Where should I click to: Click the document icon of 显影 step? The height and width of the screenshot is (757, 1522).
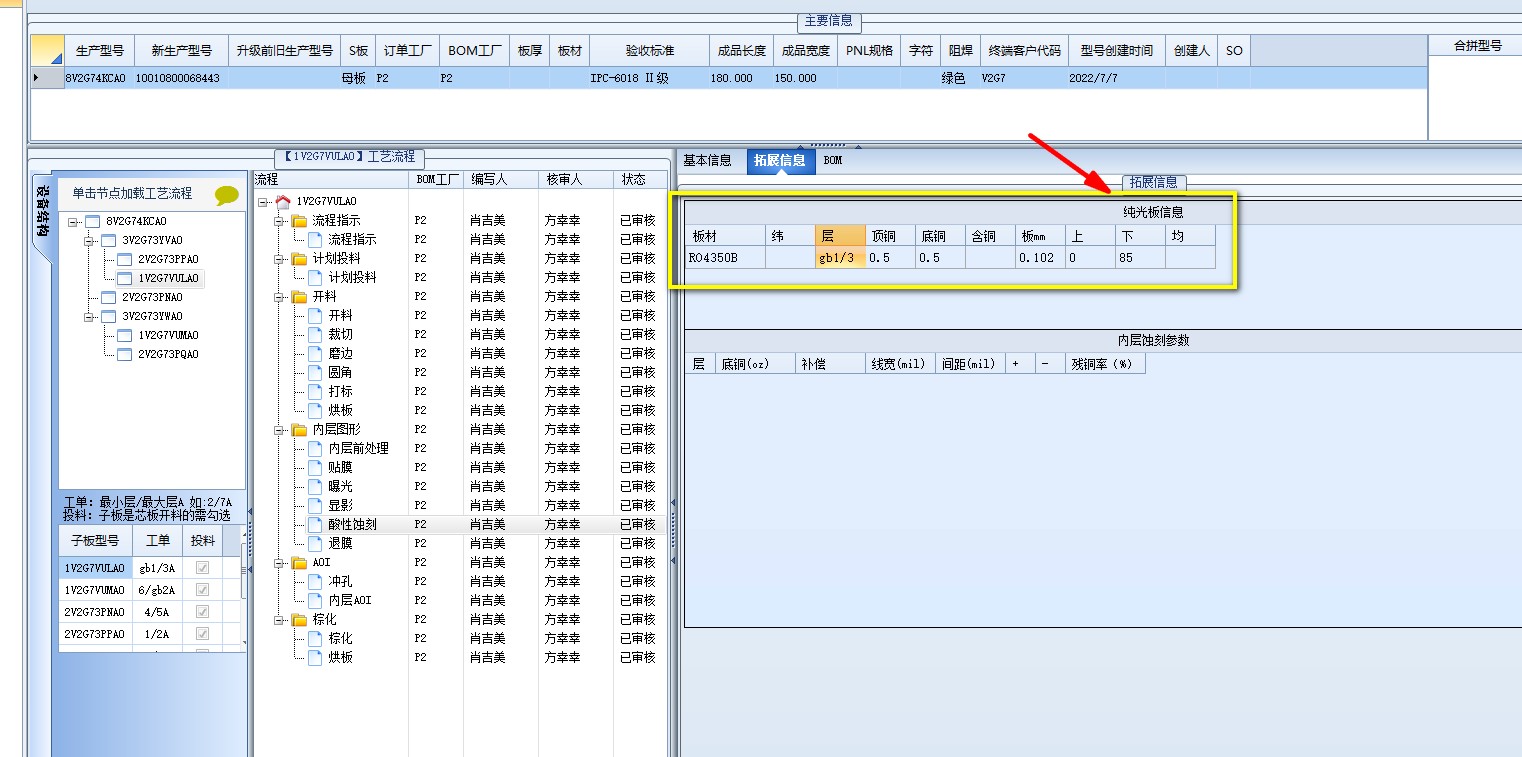tap(315, 505)
